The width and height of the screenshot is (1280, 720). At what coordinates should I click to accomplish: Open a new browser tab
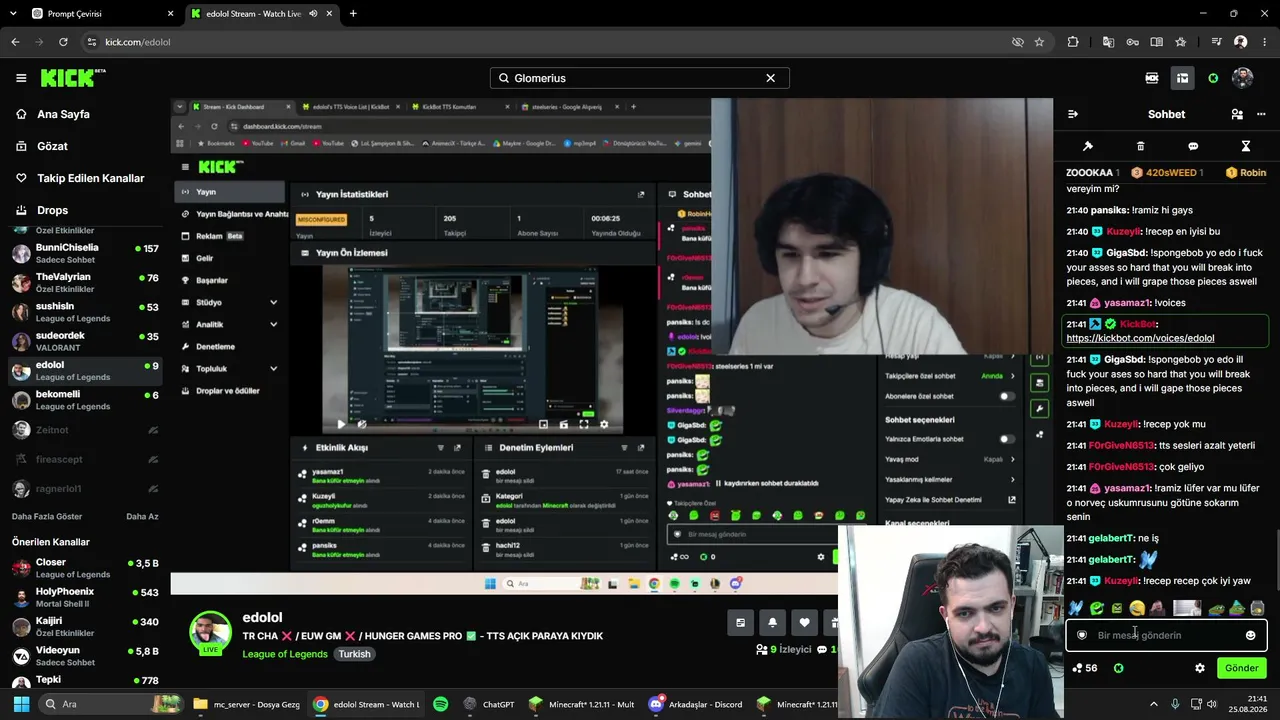353,14
